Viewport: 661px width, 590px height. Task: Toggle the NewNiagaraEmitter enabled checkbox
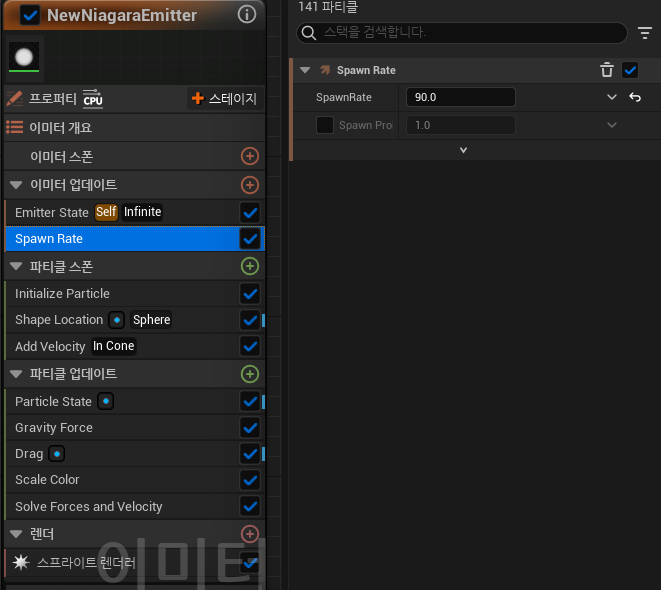30,15
